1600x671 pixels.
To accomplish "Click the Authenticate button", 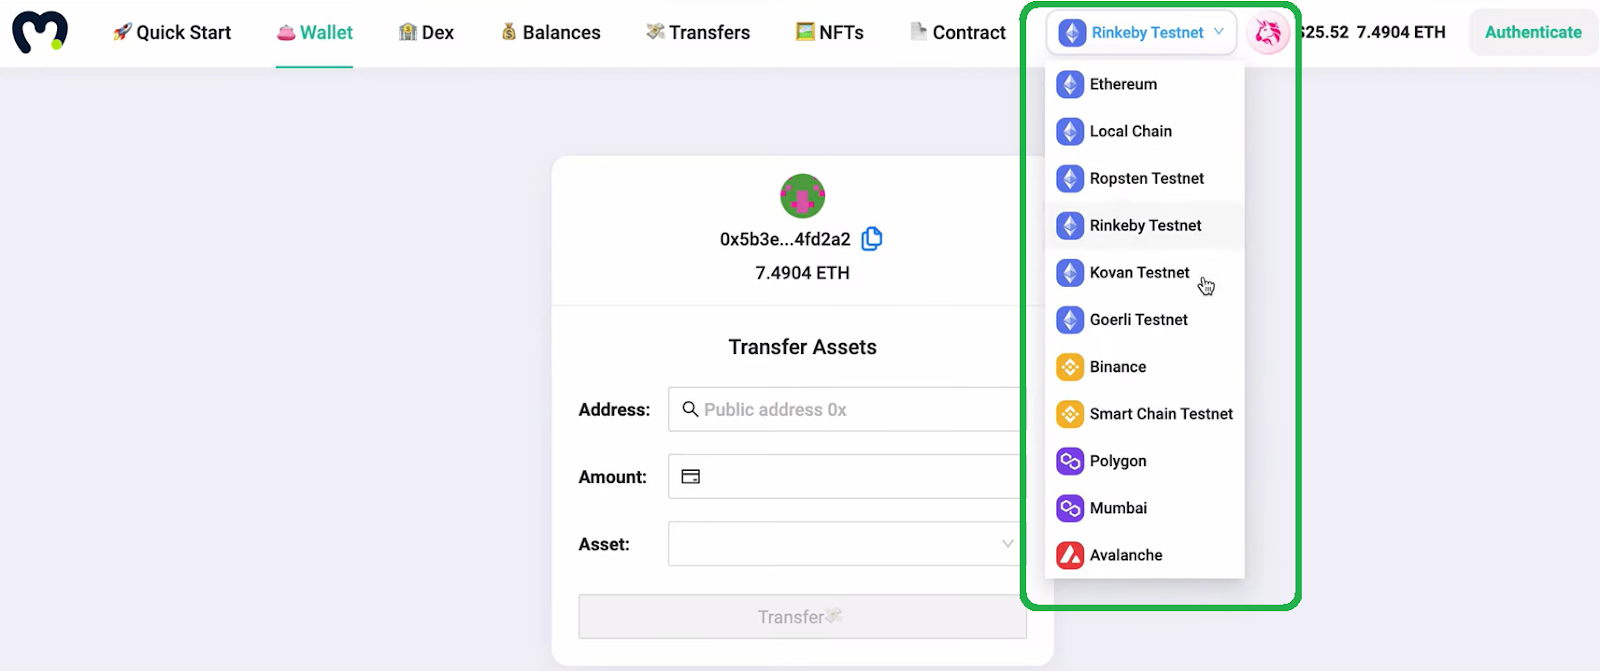I will (1533, 33).
